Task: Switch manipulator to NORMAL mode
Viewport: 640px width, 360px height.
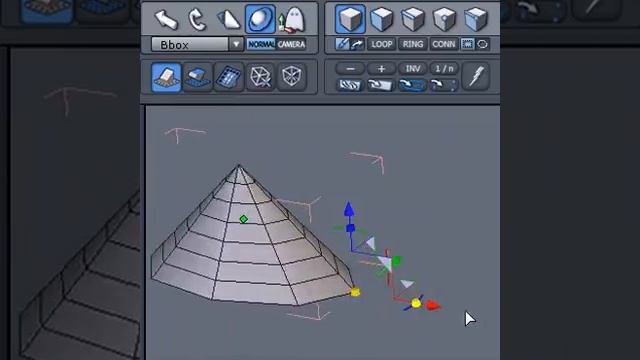Action: (x=261, y=44)
